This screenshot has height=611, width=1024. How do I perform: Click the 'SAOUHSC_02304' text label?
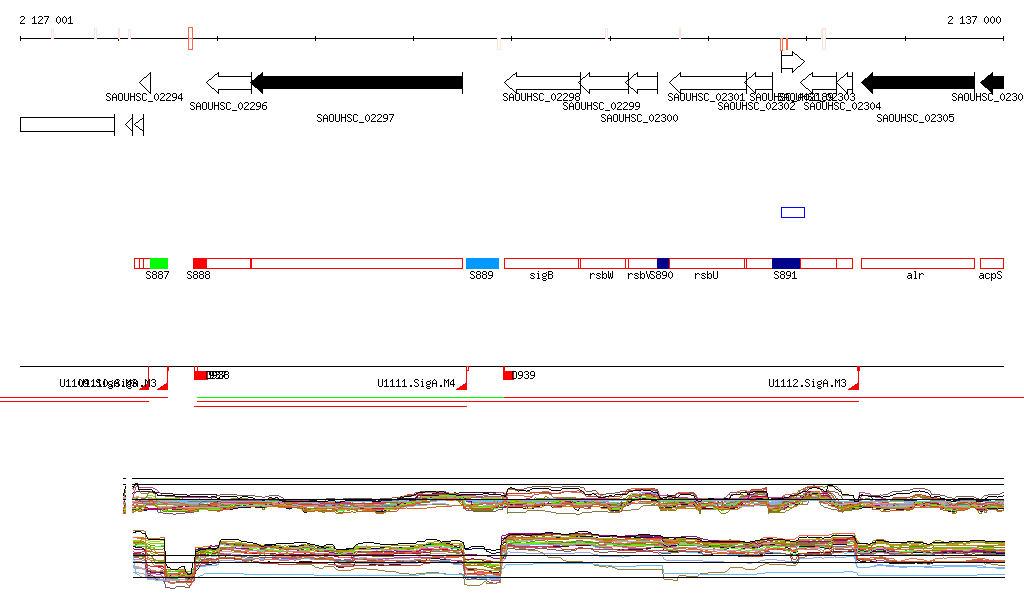click(842, 106)
